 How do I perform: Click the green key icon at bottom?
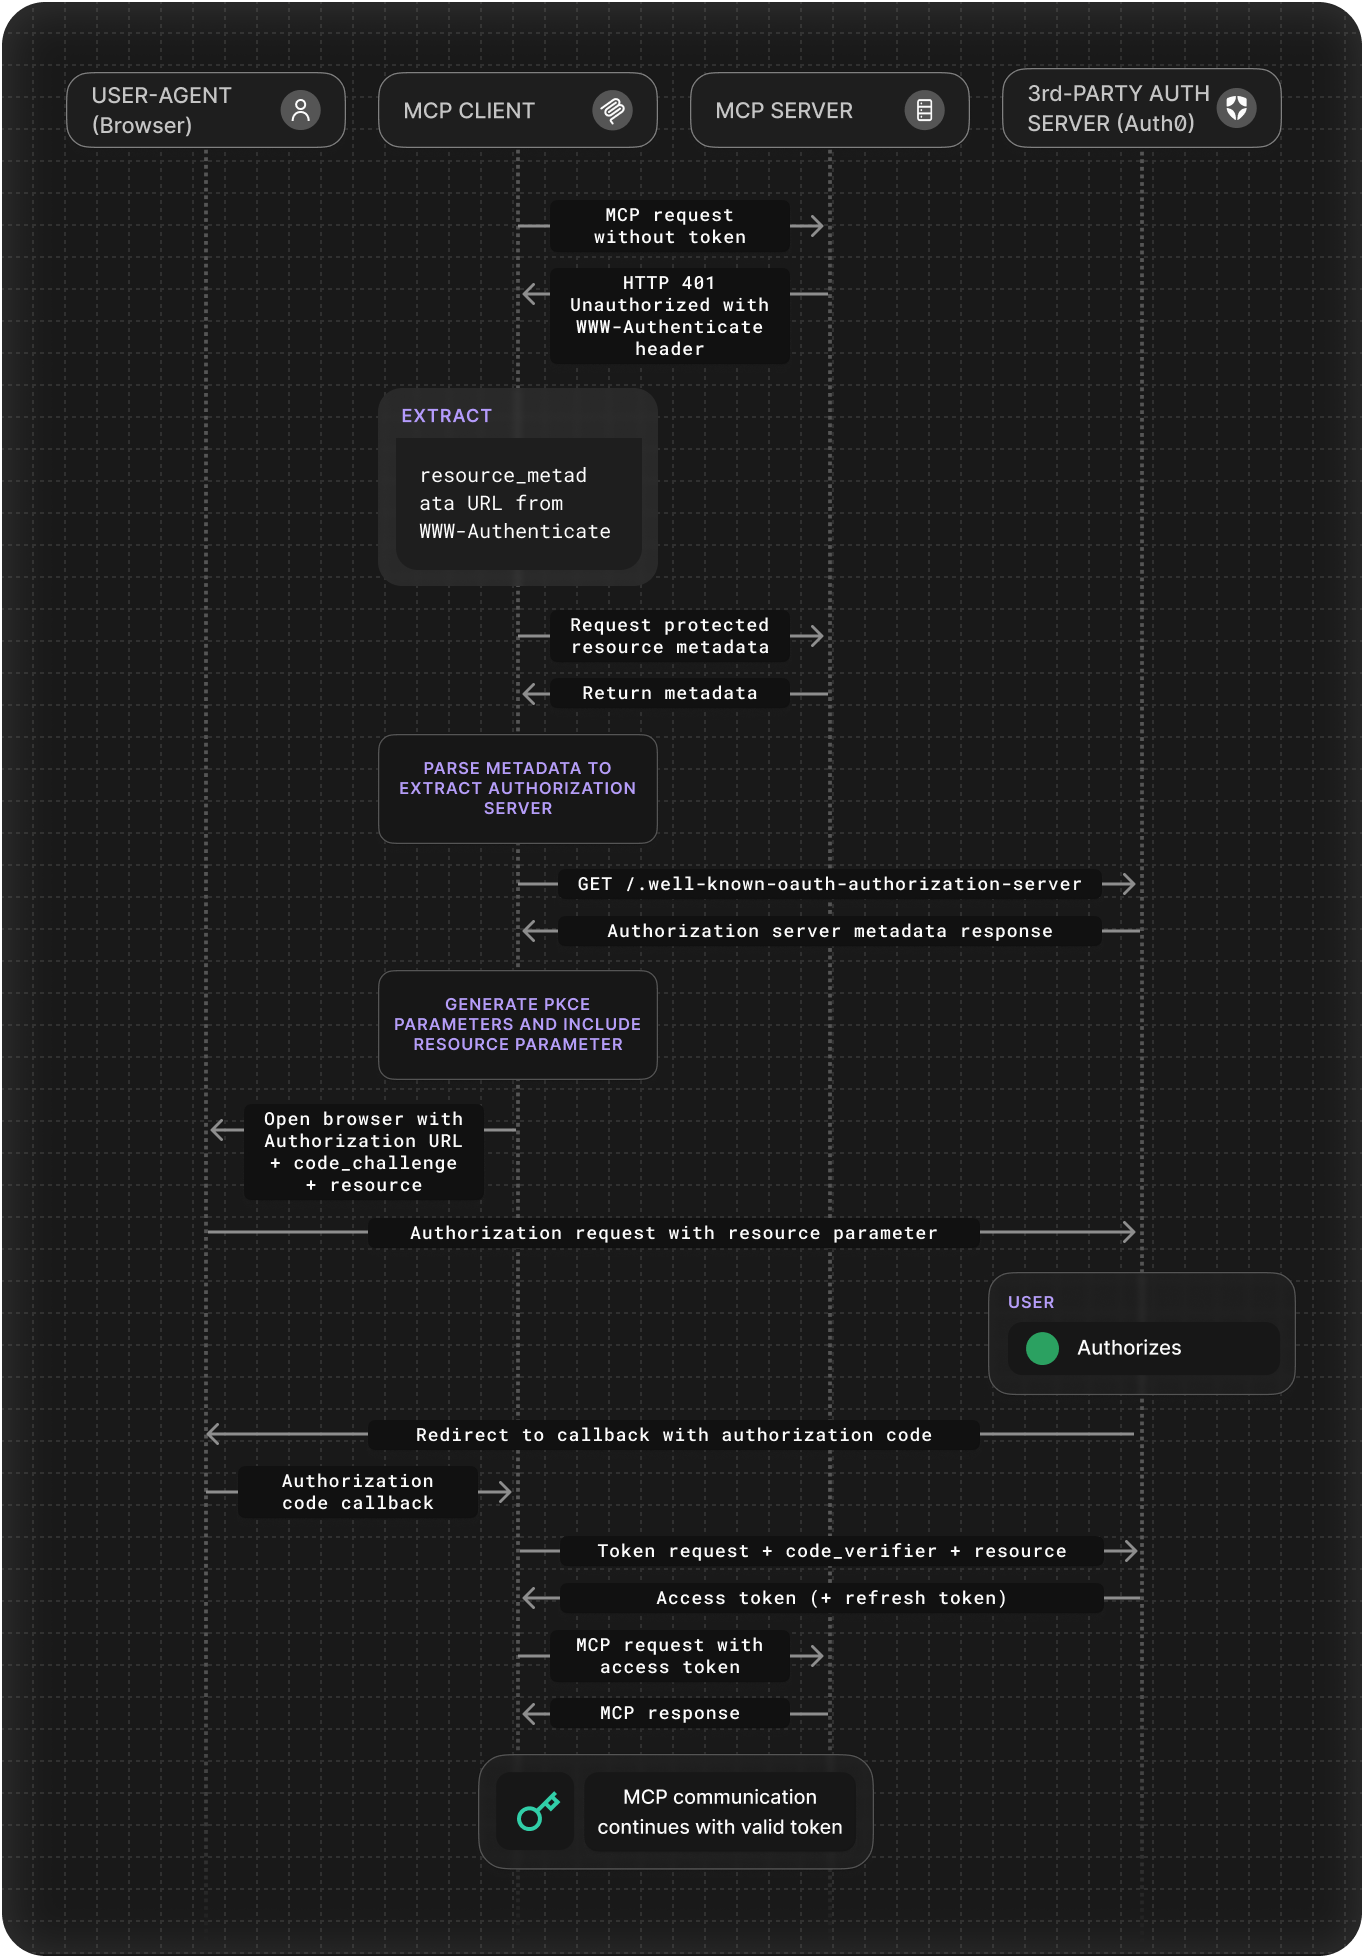click(x=537, y=1812)
